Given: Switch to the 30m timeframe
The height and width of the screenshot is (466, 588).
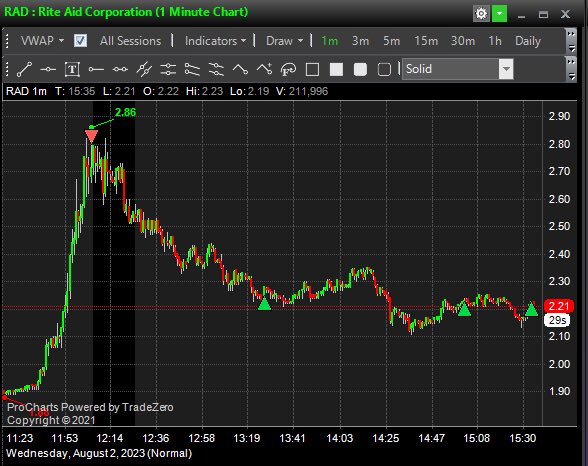Looking at the screenshot, I should [463, 40].
